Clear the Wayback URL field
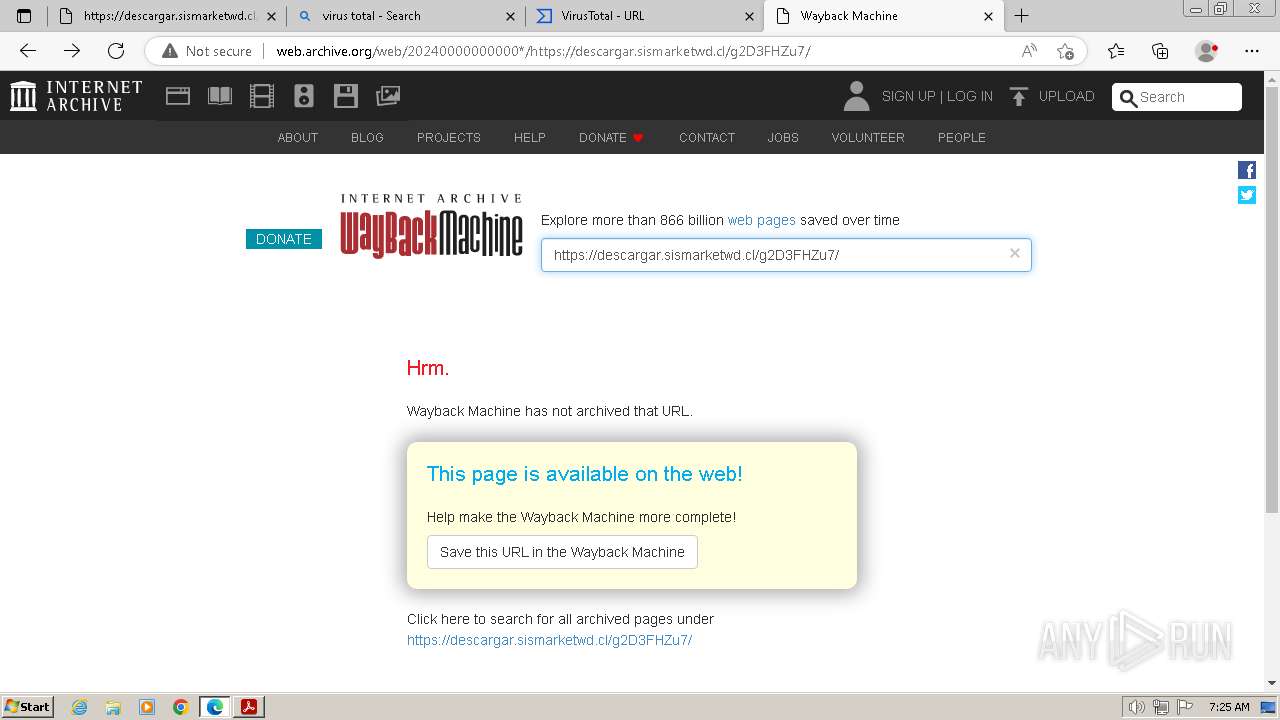The image size is (1280, 720). pyautogui.click(x=1014, y=254)
